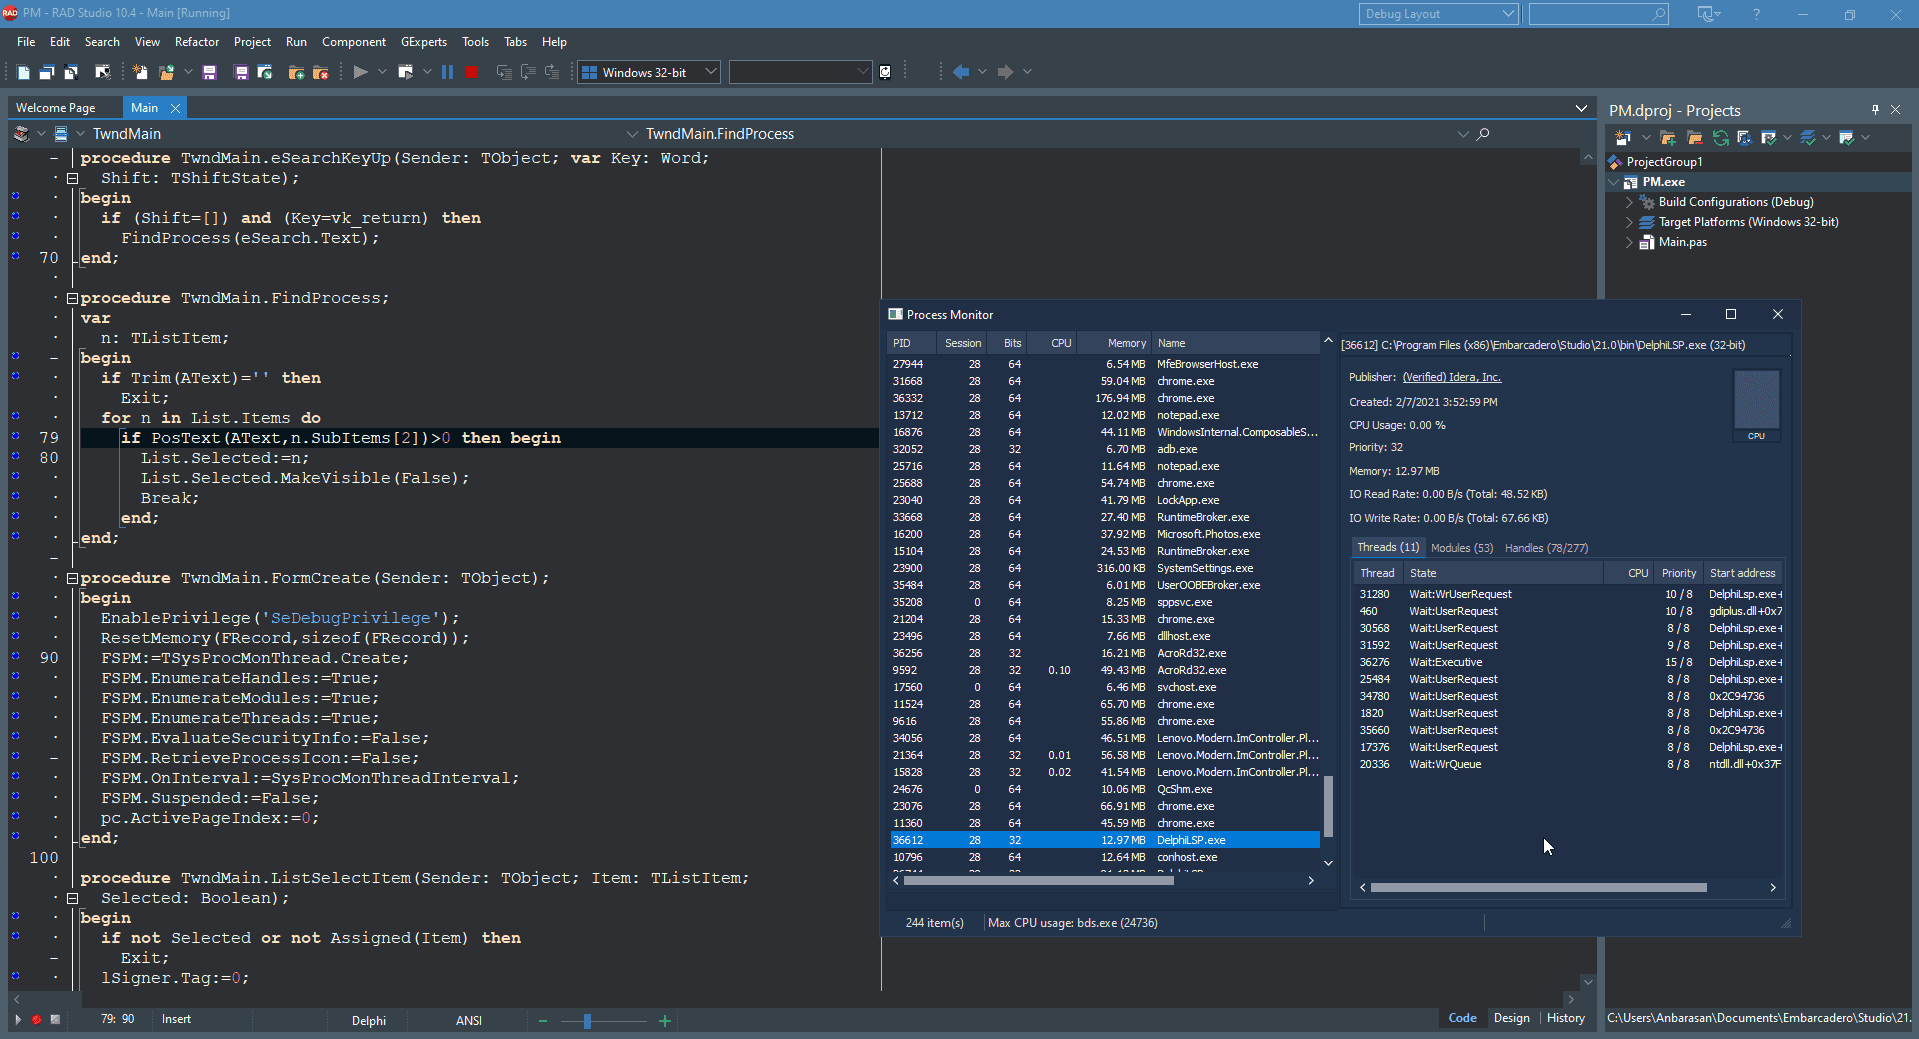Click the Forward navigation arrow
Viewport: 1919px width, 1039px height.
(1005, 72)
